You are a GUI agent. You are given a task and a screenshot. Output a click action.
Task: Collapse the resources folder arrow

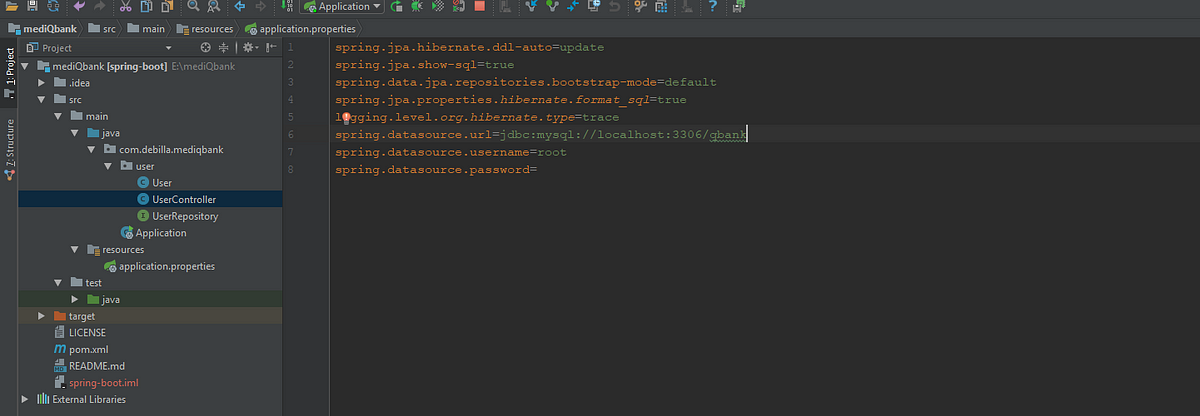point(74,249)
